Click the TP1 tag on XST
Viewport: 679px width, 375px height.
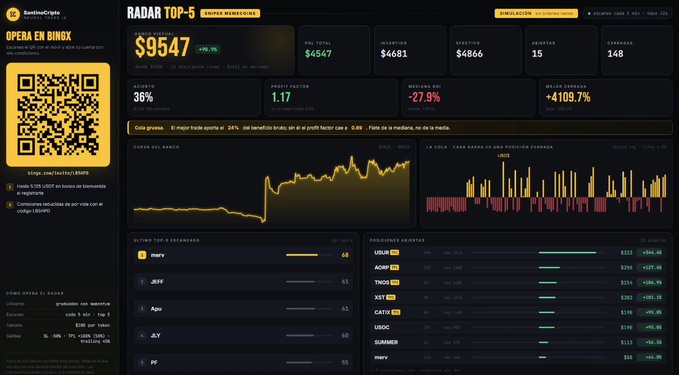391,297
